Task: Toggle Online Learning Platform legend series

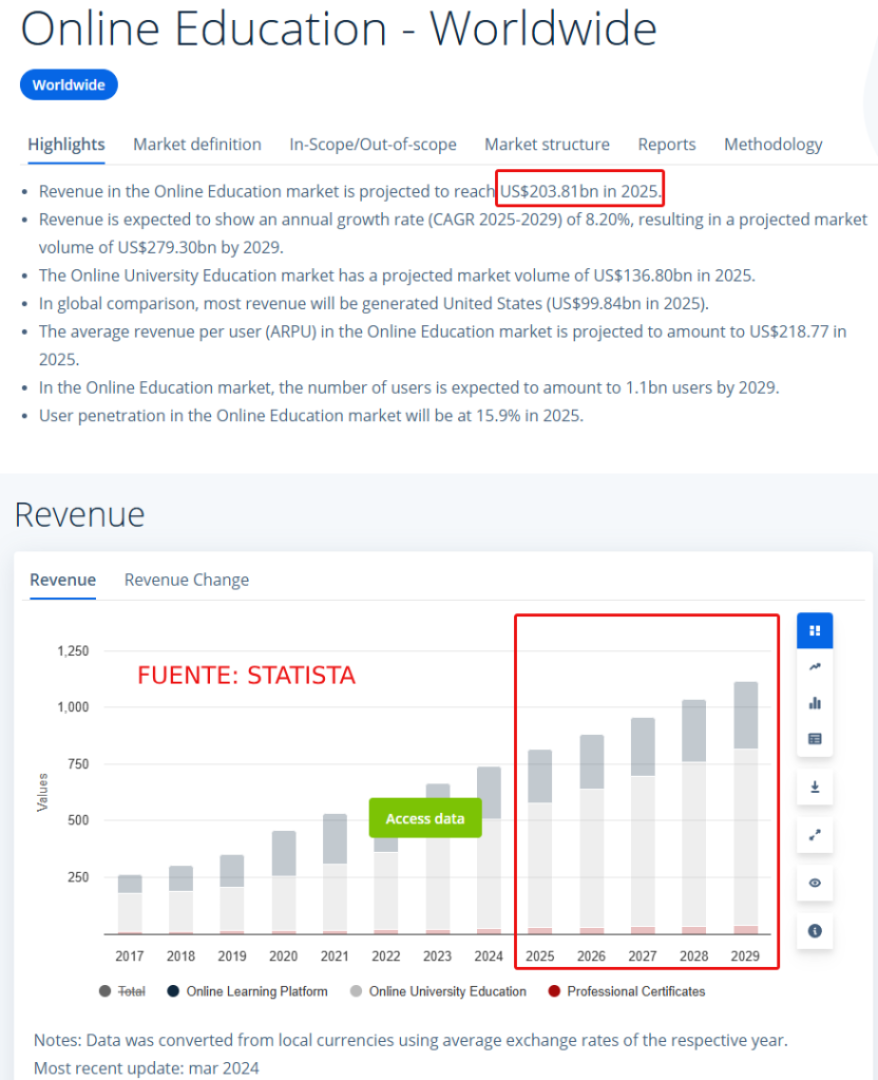Action: pos(247,991)
